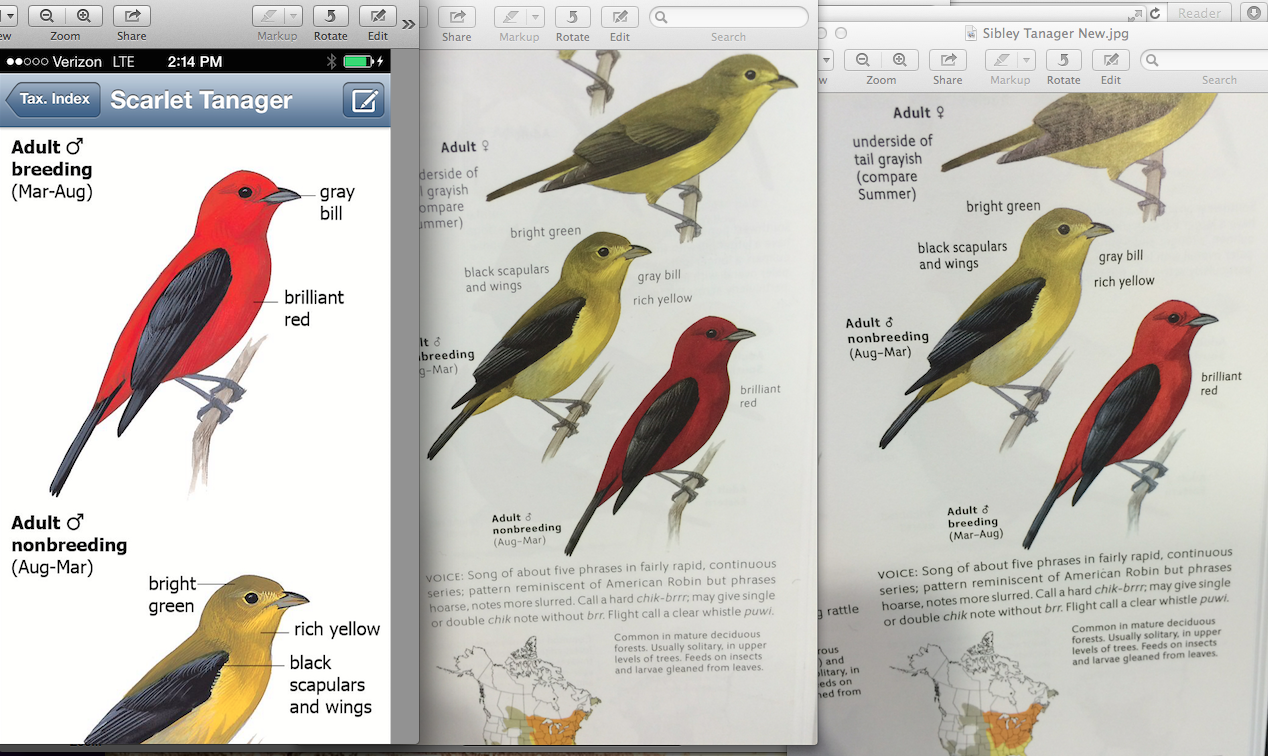Image resolution: width=1268 pixels, height=756 pixels.
Task: Click the iPhone battery indicator icon
Action: pos(357,62)
